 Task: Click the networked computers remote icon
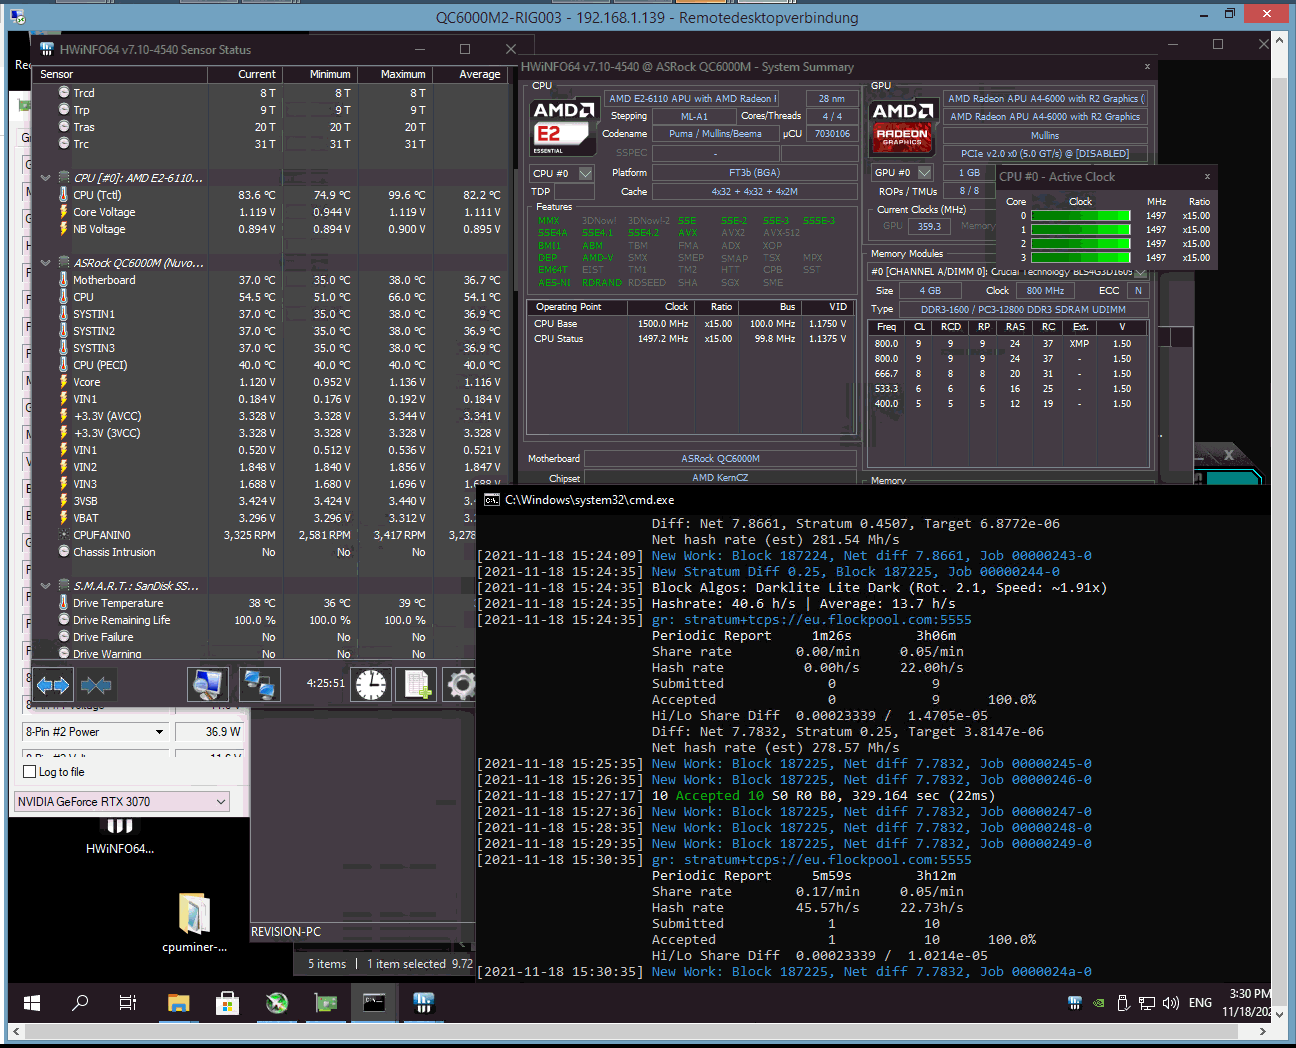pyautogui.click(x=260, y=685)
